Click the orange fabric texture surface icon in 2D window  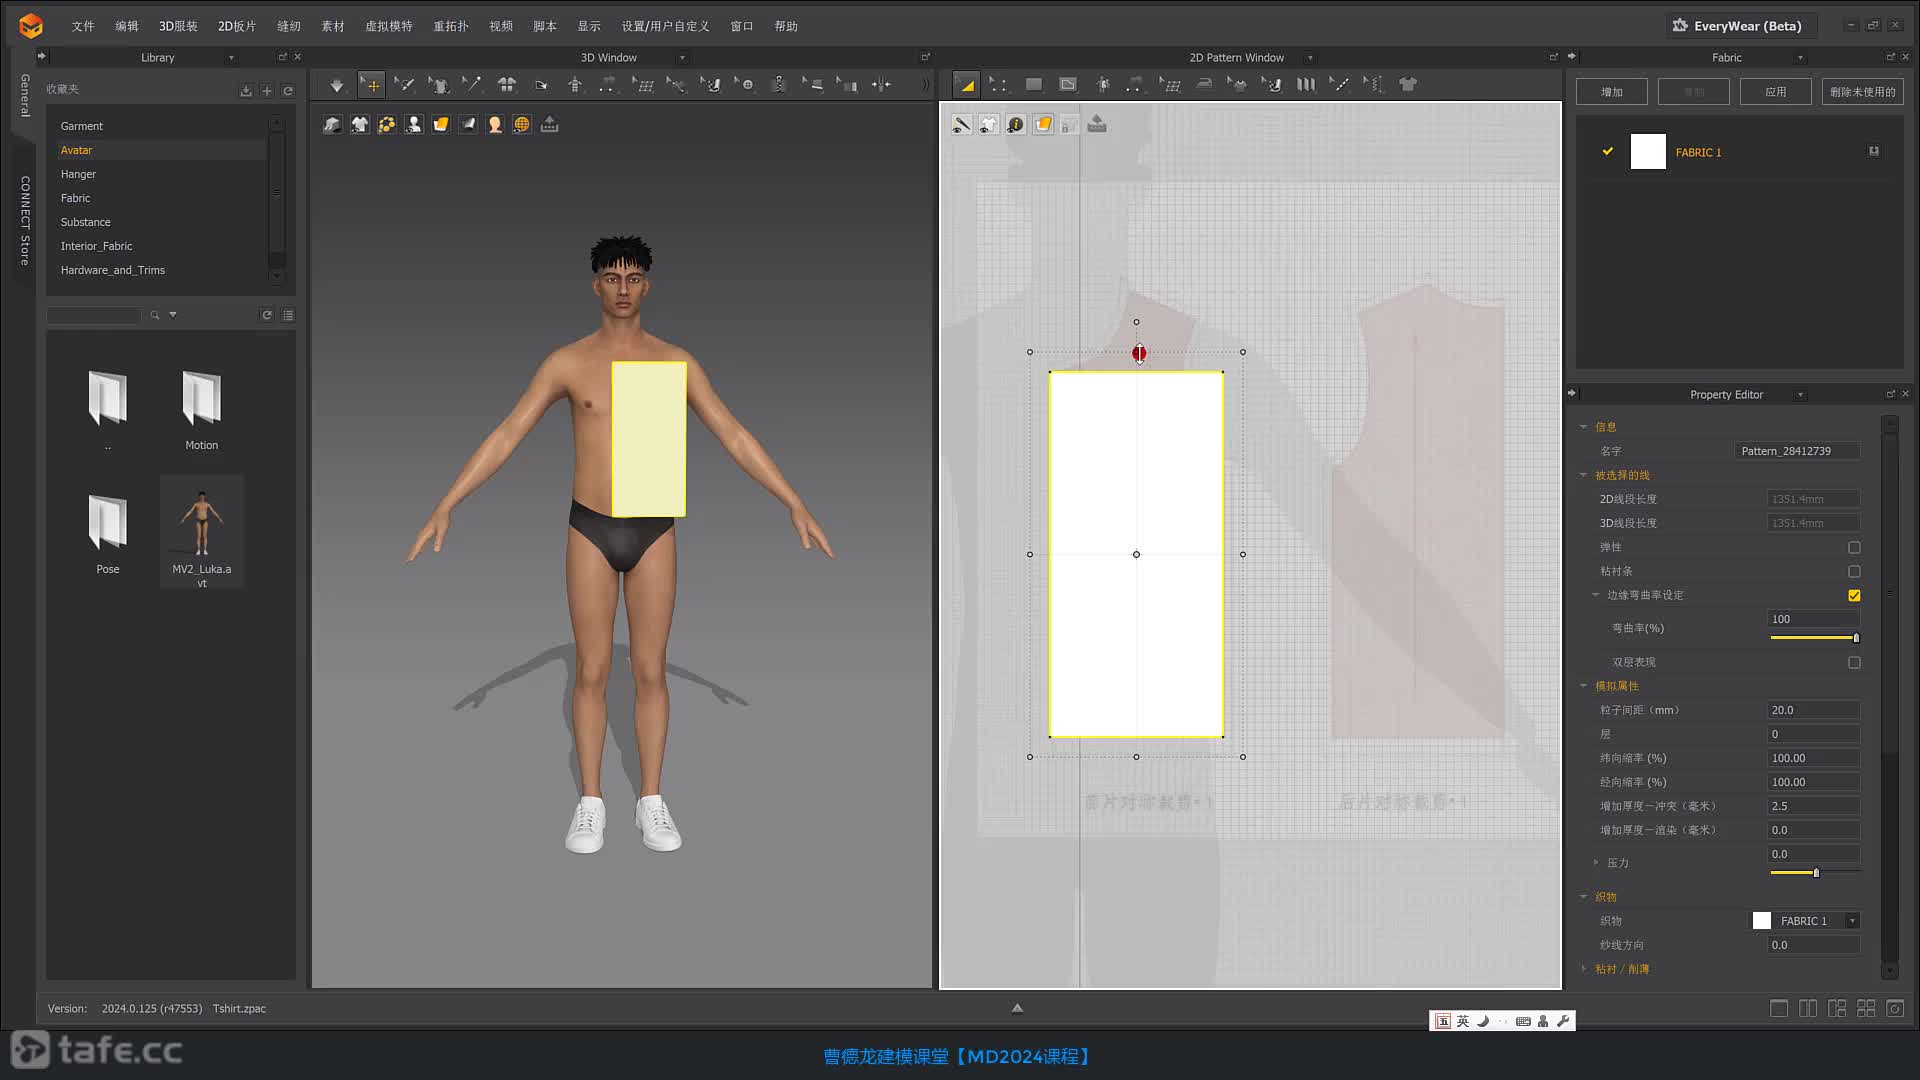[x=1042, y=124]
